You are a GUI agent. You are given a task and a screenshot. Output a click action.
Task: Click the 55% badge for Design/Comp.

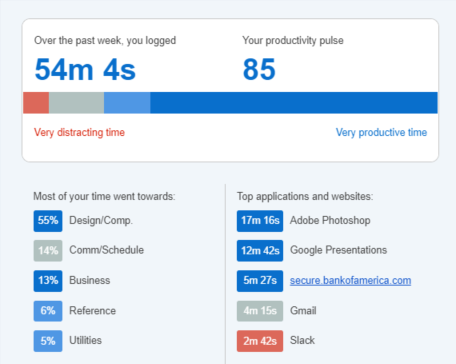click(x=48, y=221)
